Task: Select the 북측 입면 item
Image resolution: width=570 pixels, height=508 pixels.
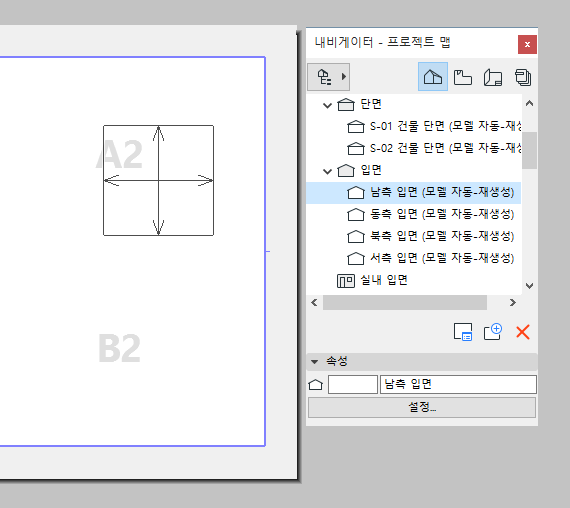Action: [442, 236]
